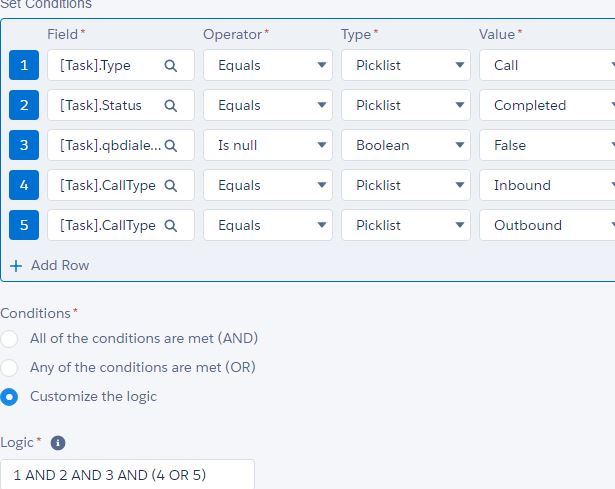Select All of the conditions are met (AND)
The height and width of the screenshot is (489, 615).
tap(10, 339)
